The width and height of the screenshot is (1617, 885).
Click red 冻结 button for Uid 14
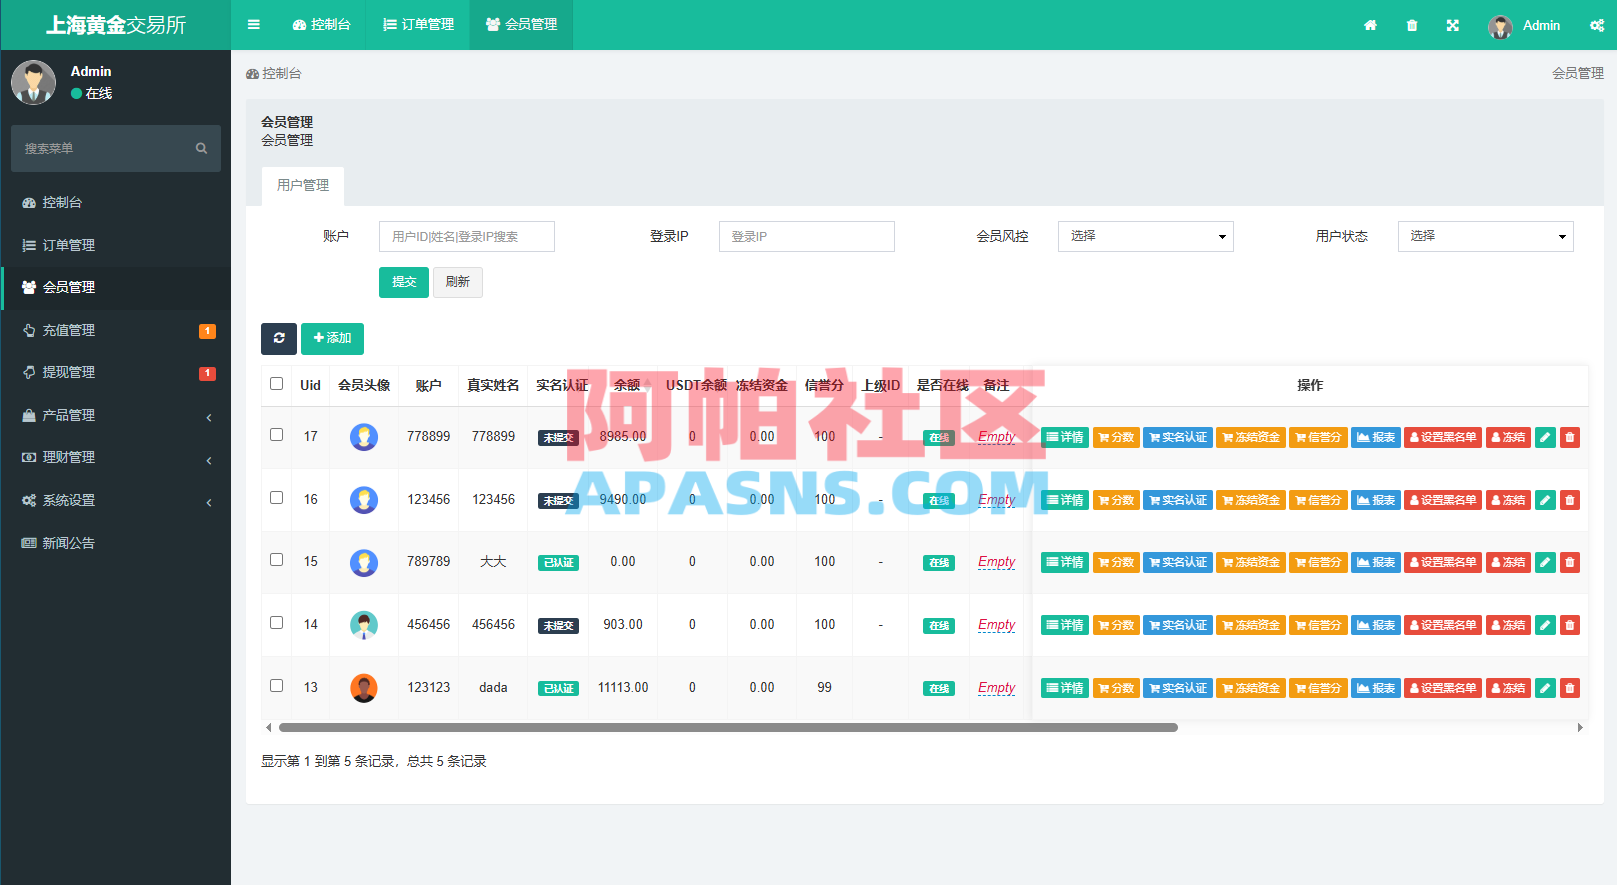pos(1508,625)
